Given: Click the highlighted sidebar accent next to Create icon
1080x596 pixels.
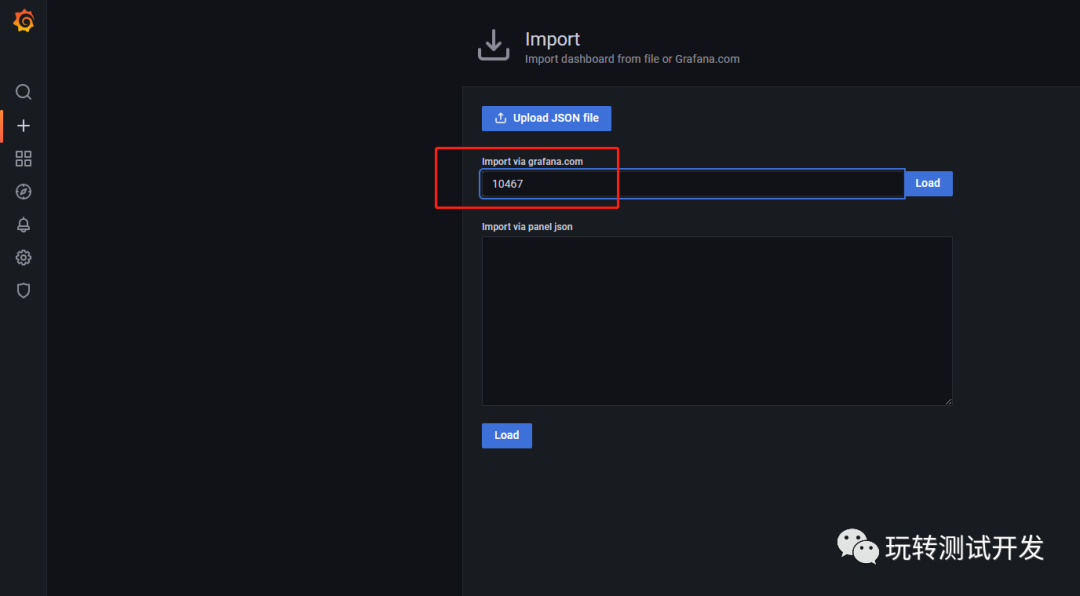Looking at the screenshot, I should click(x=2, y=125).
